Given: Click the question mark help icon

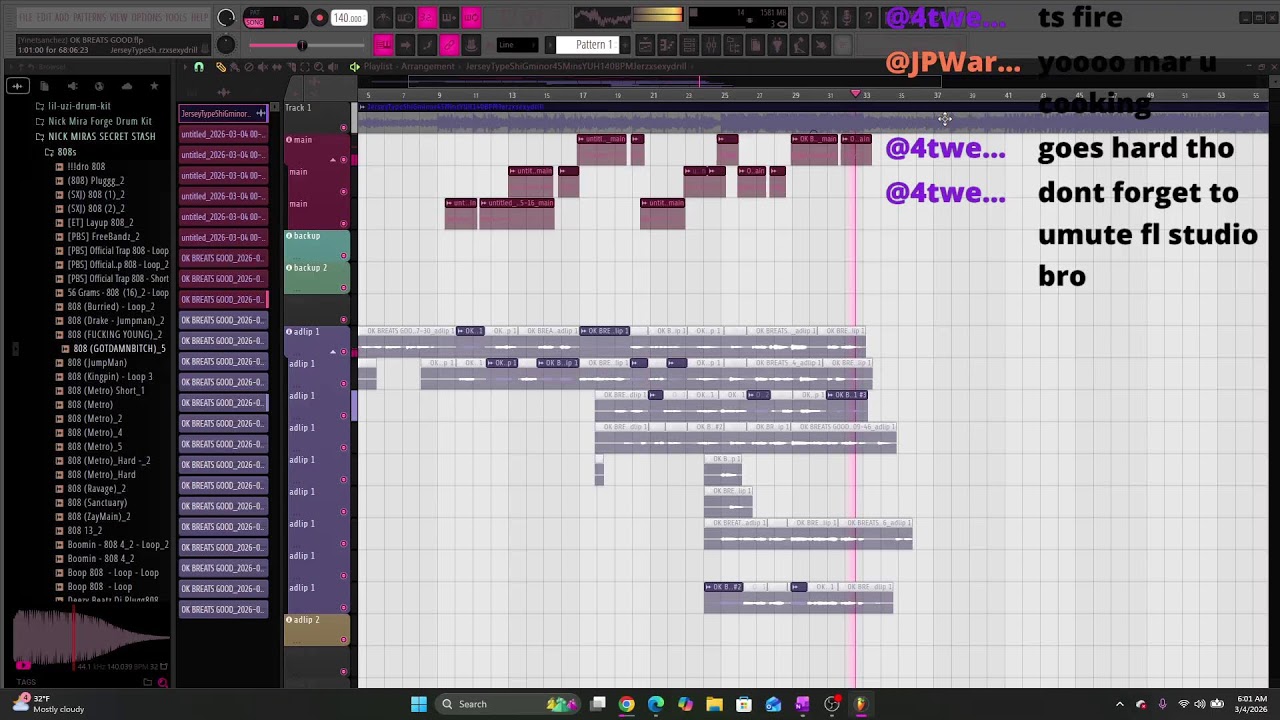Looking at the screenshot, I should 868,18.
